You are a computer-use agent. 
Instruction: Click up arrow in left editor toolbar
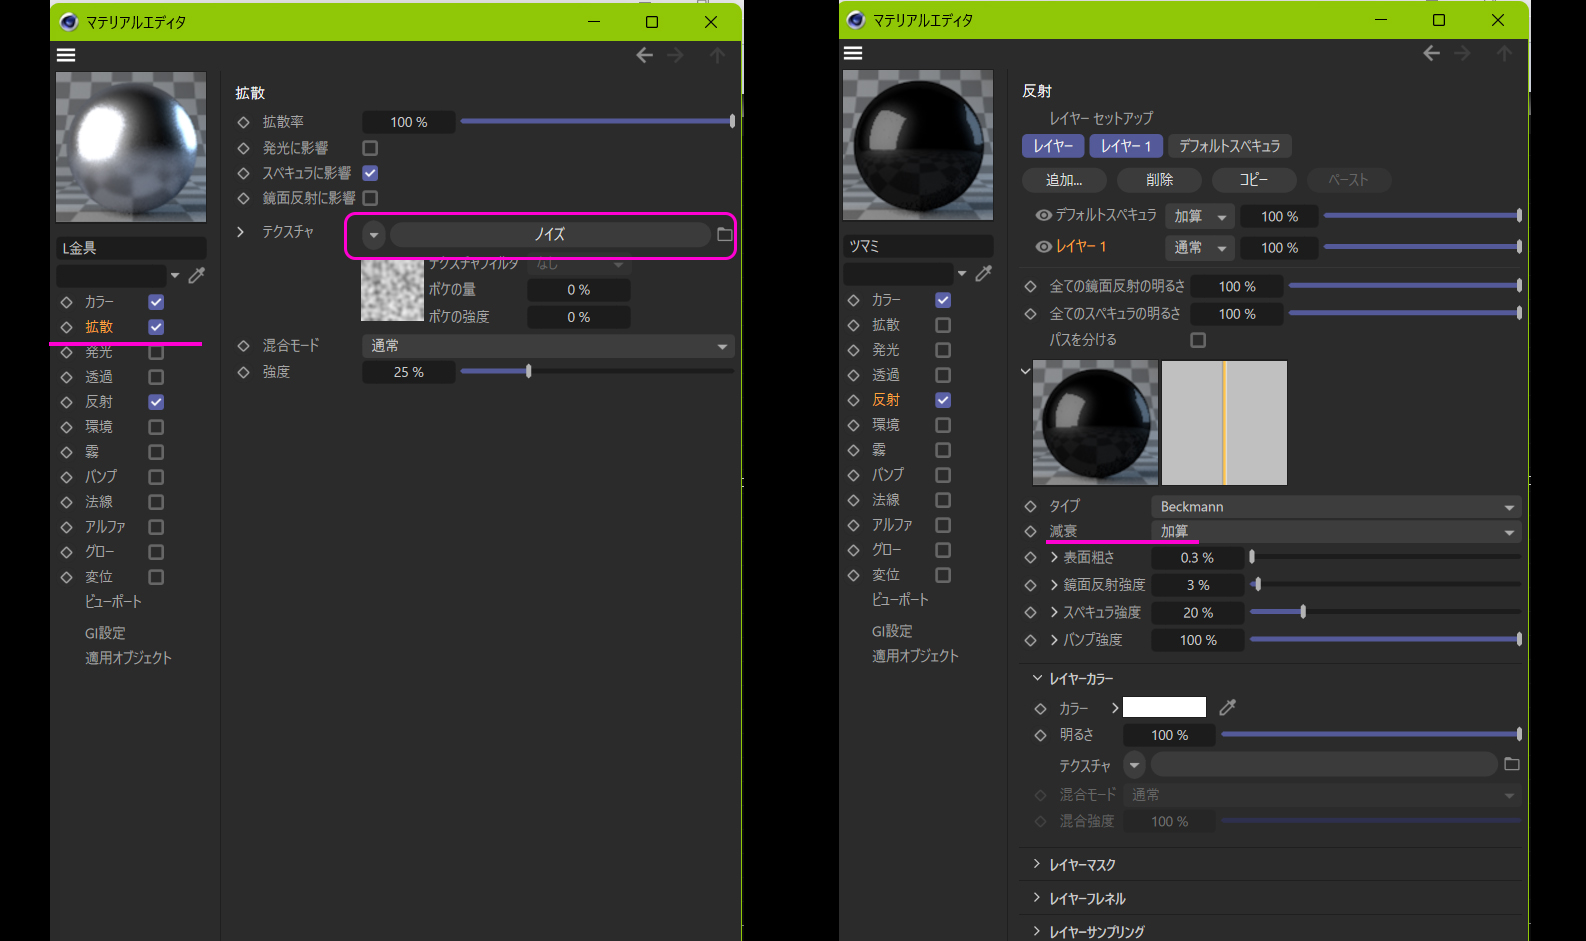tap(717, 55)
